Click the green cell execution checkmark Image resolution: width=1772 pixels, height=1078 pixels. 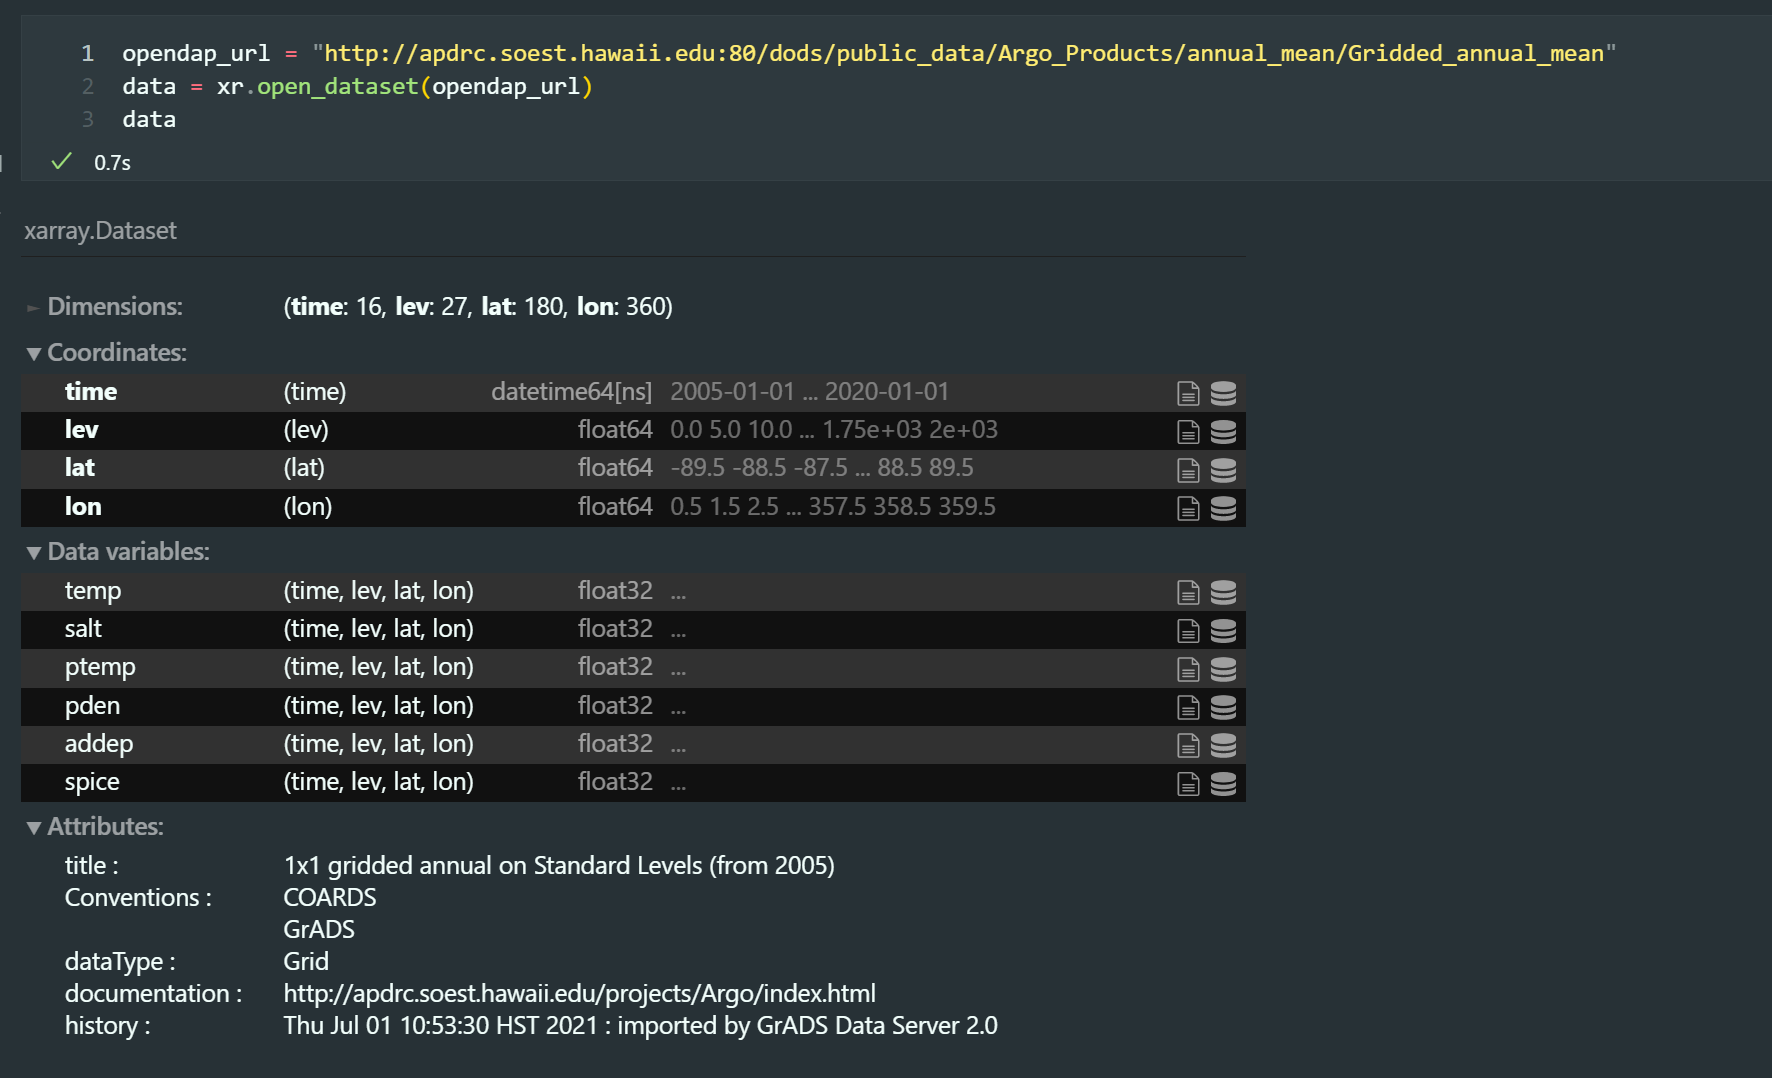coord(61,161)
